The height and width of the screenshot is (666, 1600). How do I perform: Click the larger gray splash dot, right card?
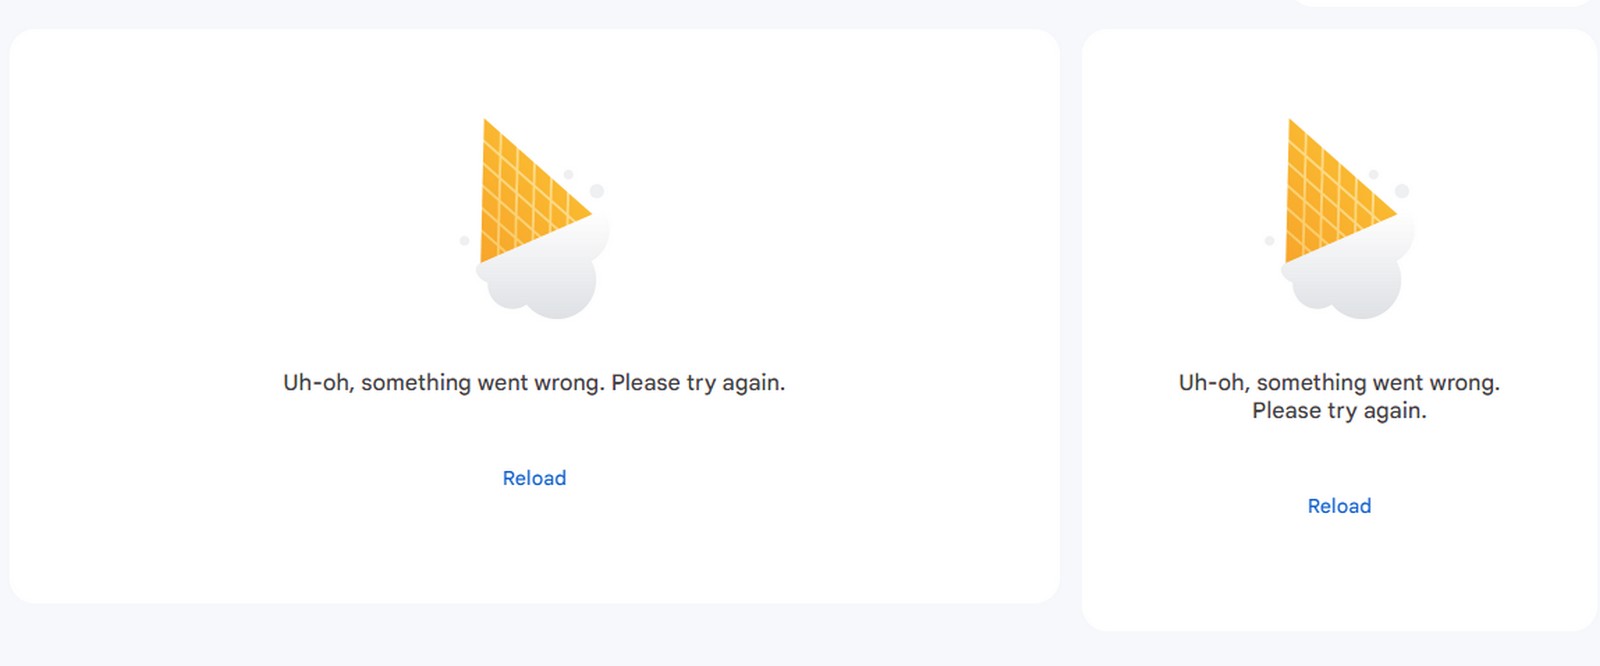1402,191
